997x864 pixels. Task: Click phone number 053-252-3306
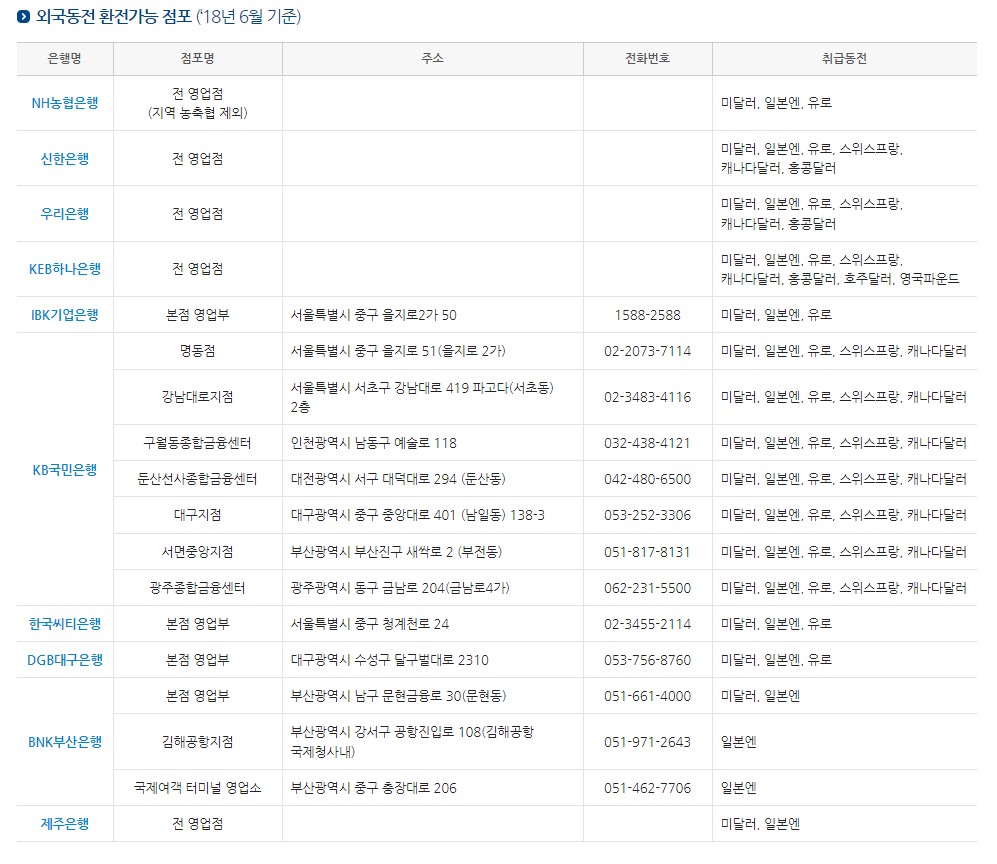point(647,515)
